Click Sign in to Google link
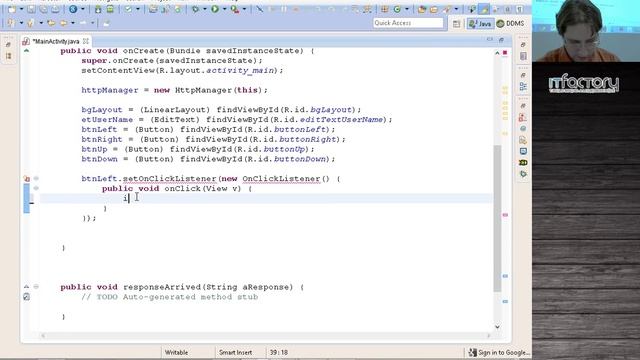Viewport: 640px width, 360px height. pyautogui.click(x=499, y=352)
